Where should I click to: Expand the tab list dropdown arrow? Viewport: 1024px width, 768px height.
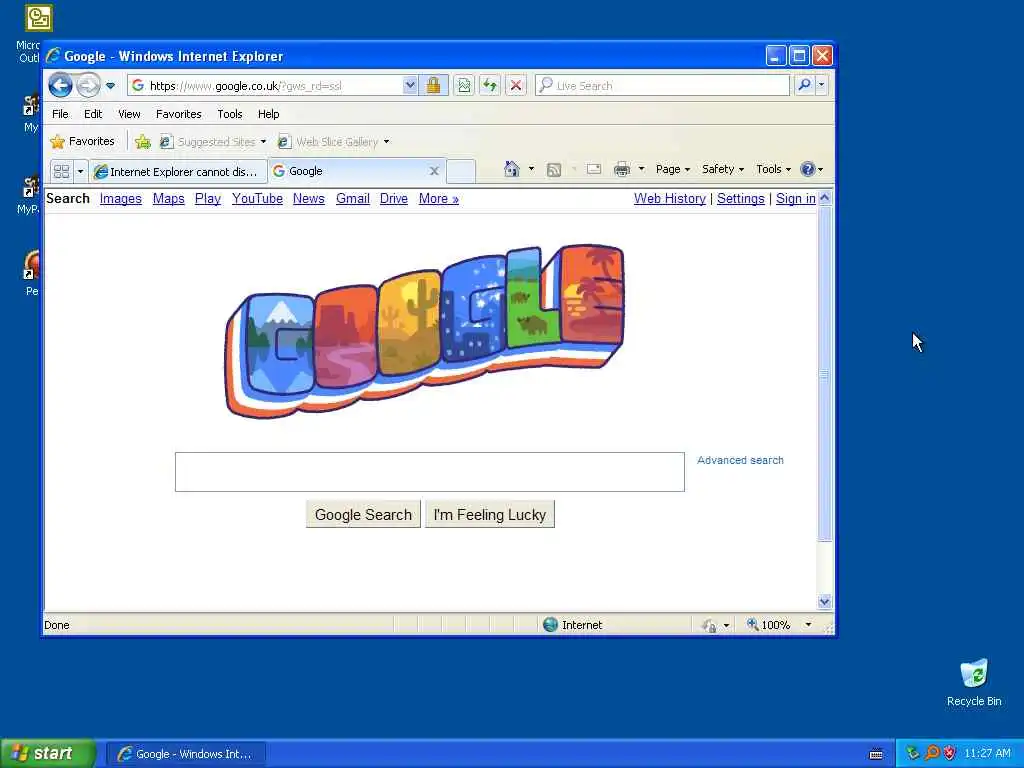click(80, 171)
